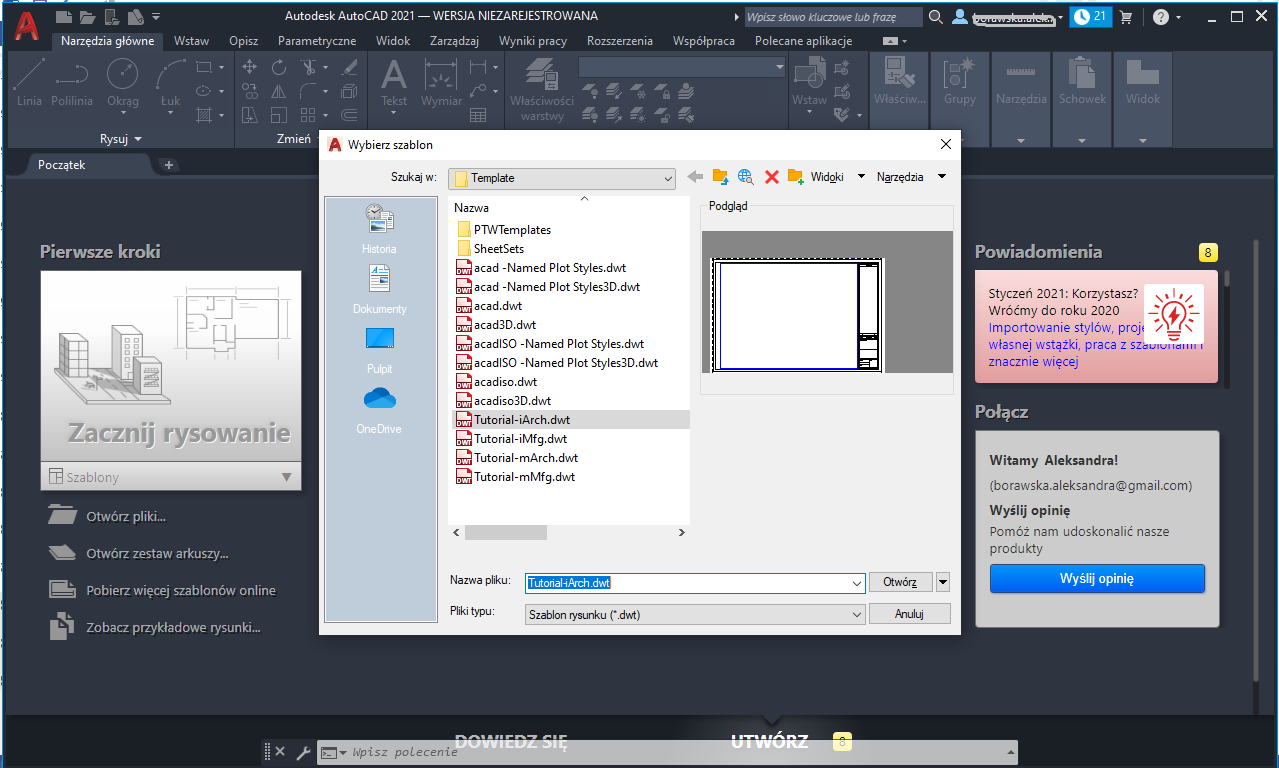This screenshot has width=1279, height=768.
Task: Click the Table tool in annotation panel
Action: 478,115
